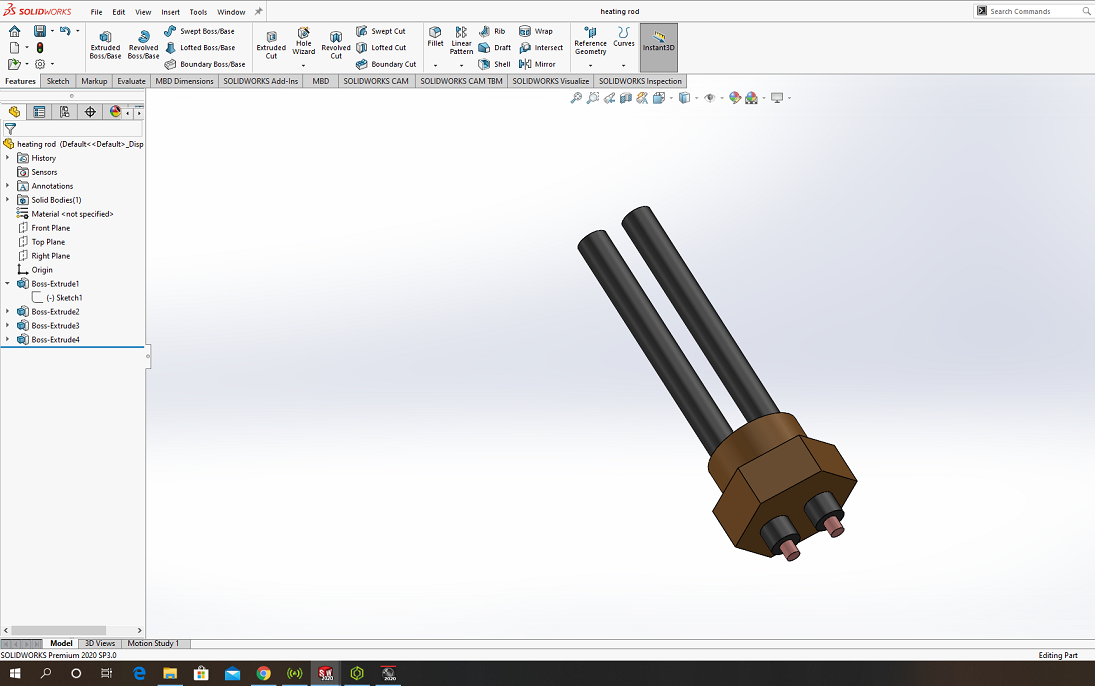Toggle Instant3D mode

click(x=659, y=48)
